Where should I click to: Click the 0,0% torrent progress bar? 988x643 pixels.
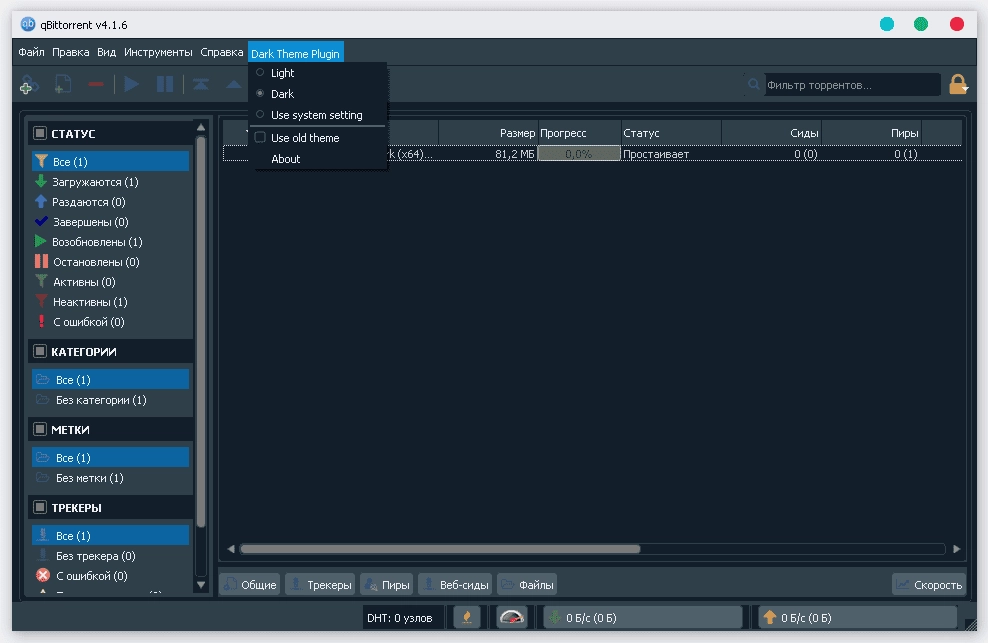coord(579,154)
